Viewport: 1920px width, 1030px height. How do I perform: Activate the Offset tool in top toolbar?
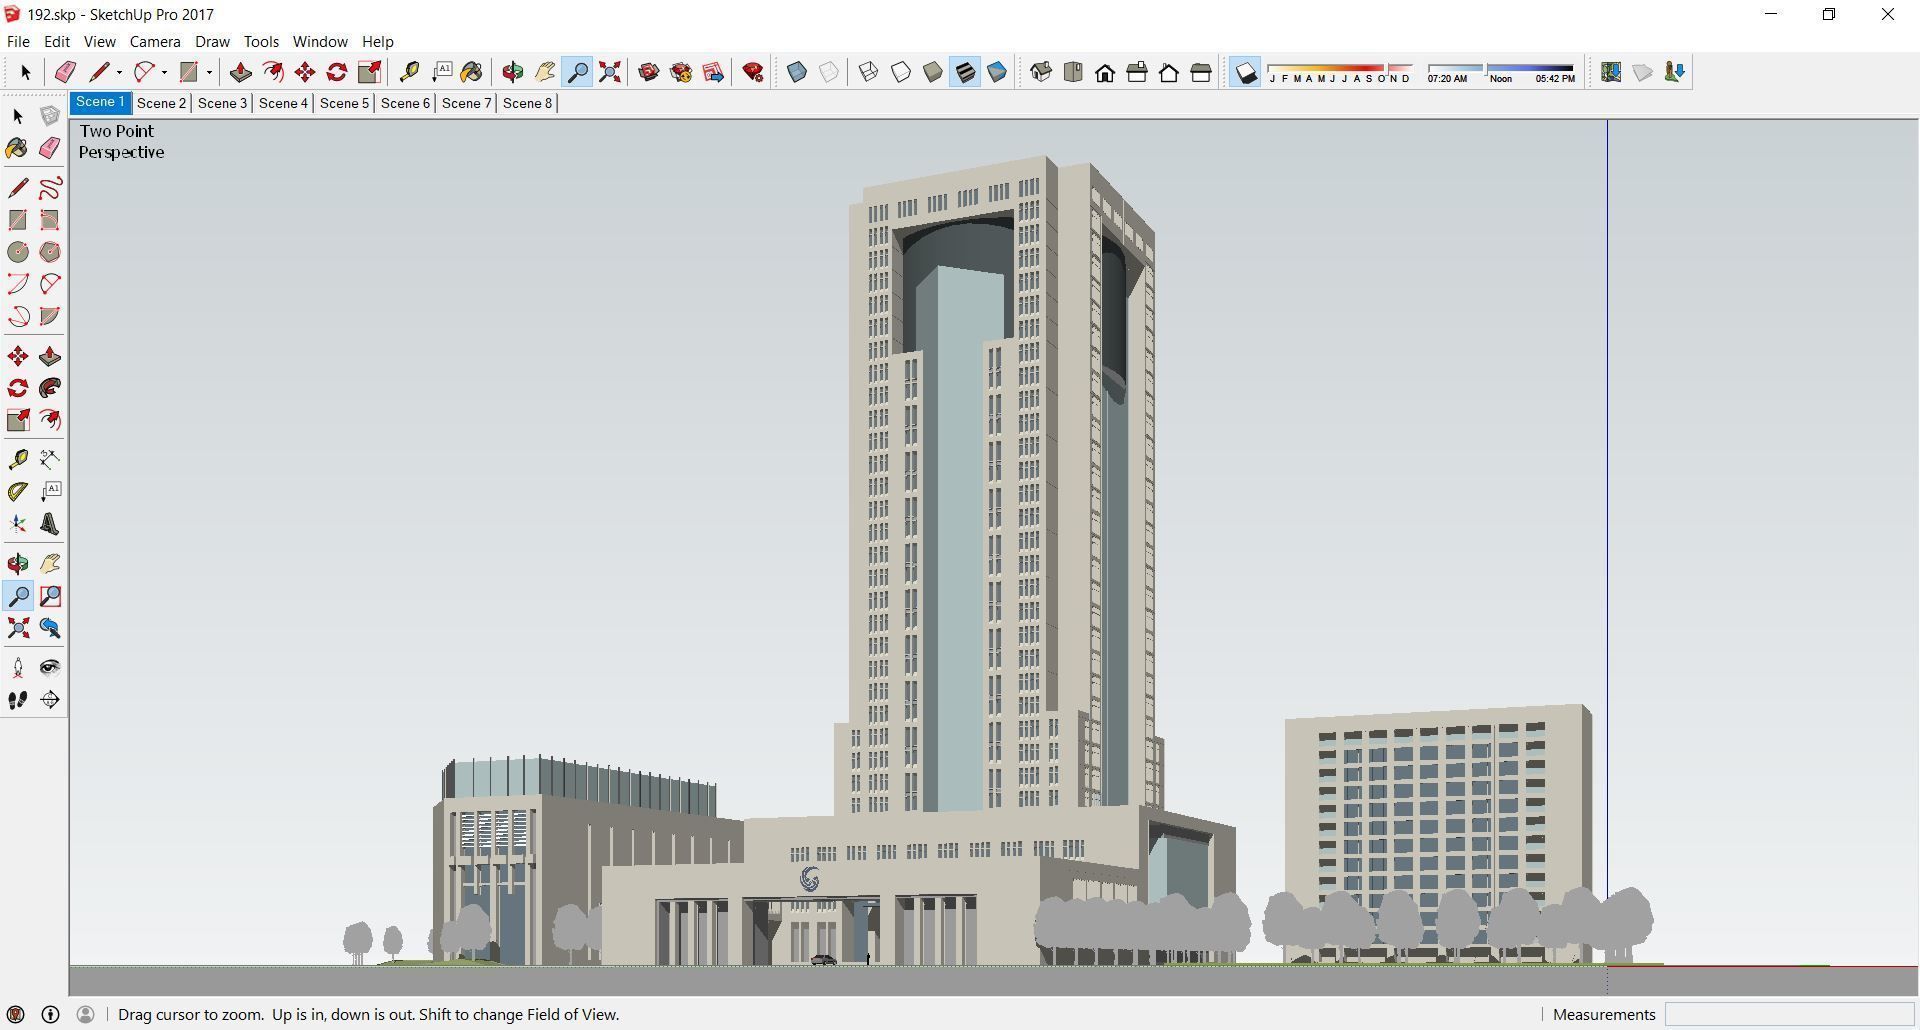click(x=272, y=72)
